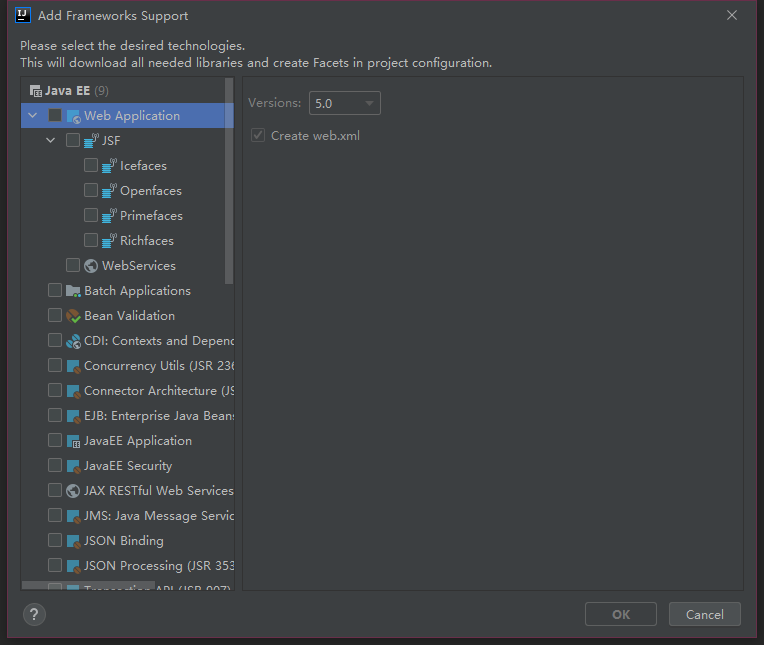Enable the JSF checkbox
The width and height of the screenshot is (764, 645).
(73, 140)
